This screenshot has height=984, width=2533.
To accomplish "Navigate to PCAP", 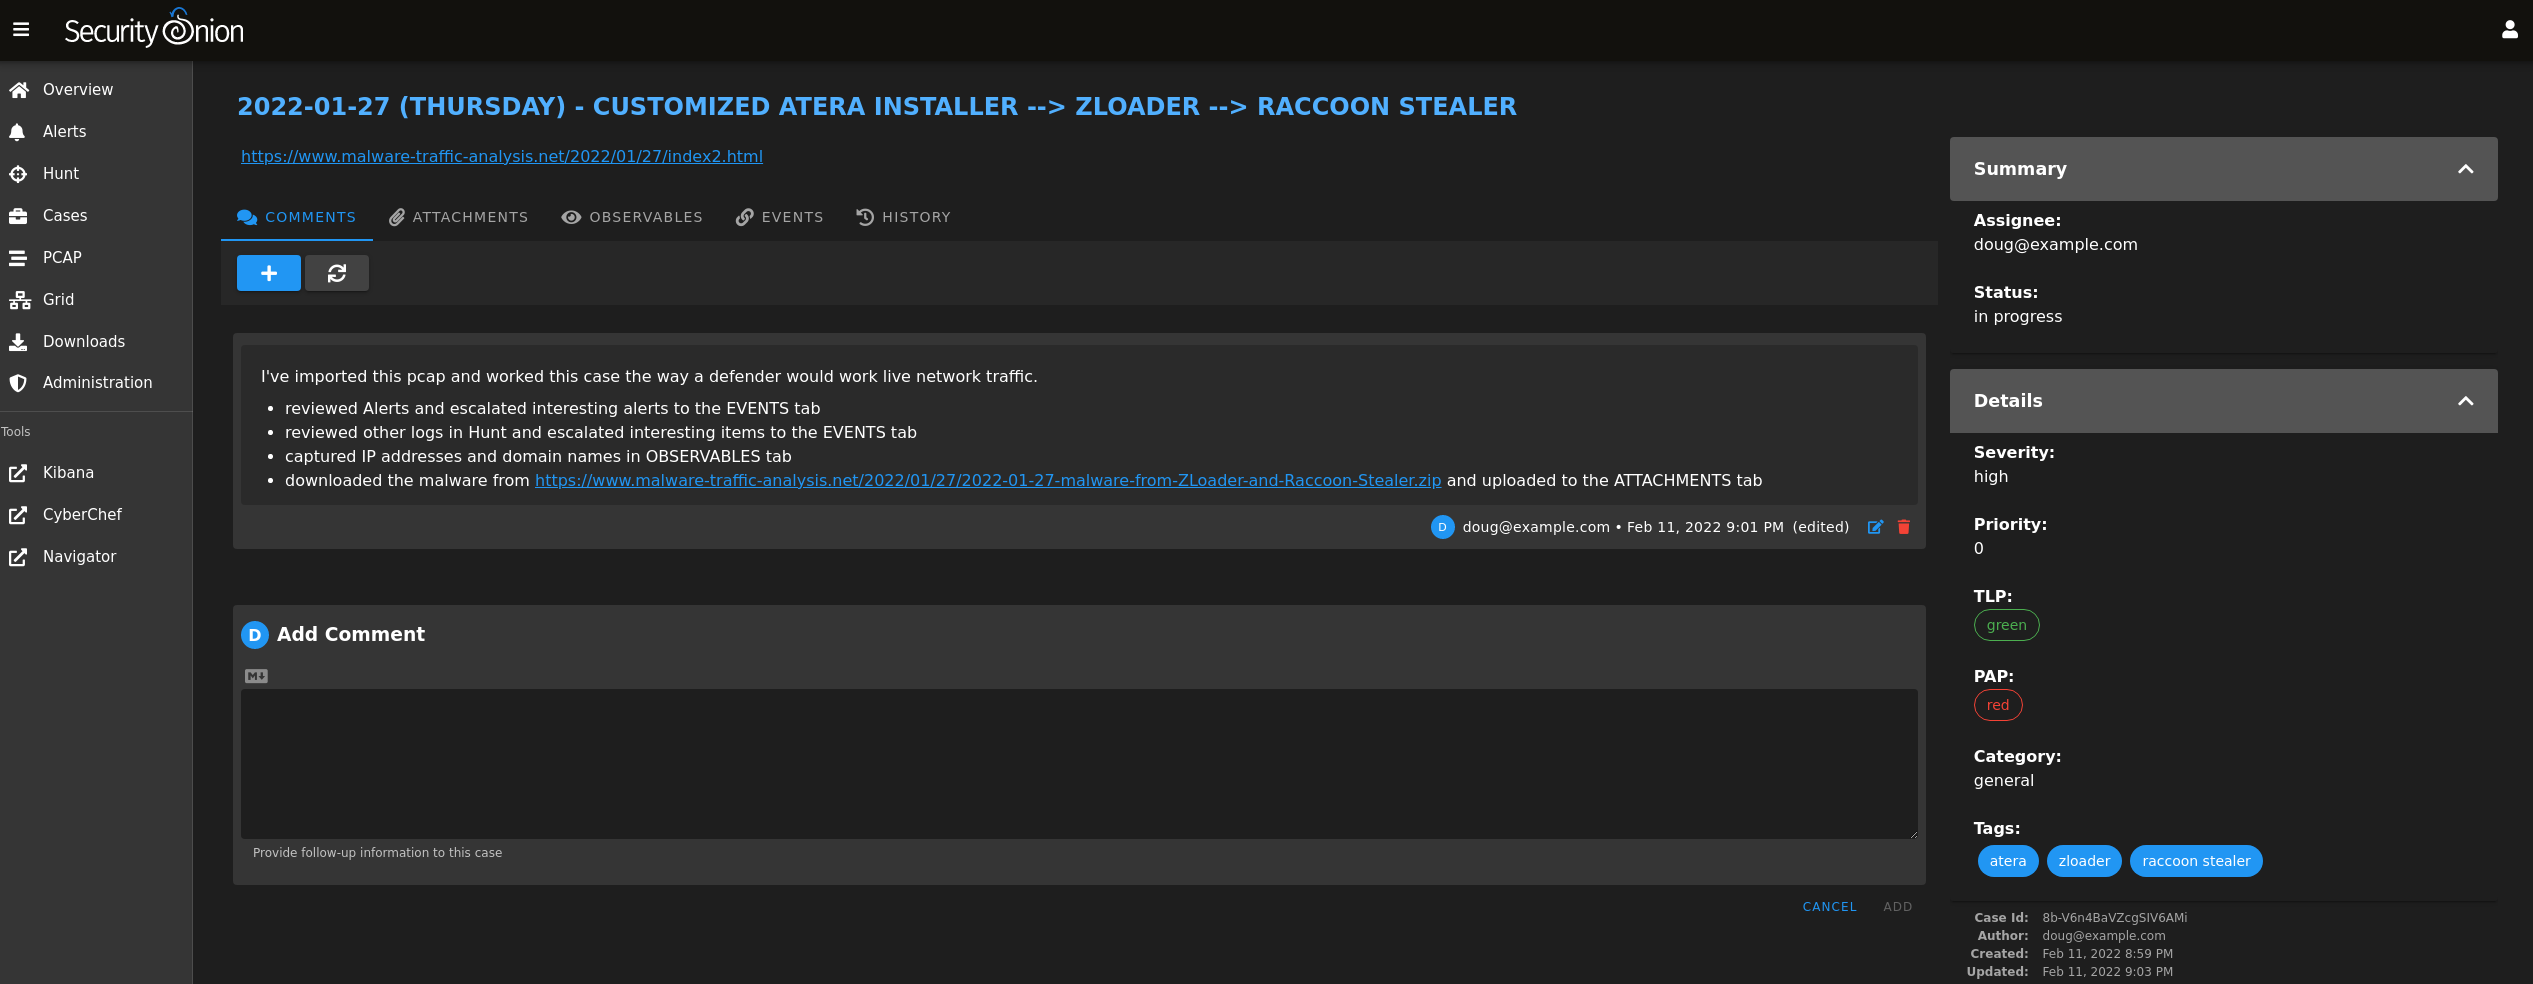I will (x=96, y=258).
